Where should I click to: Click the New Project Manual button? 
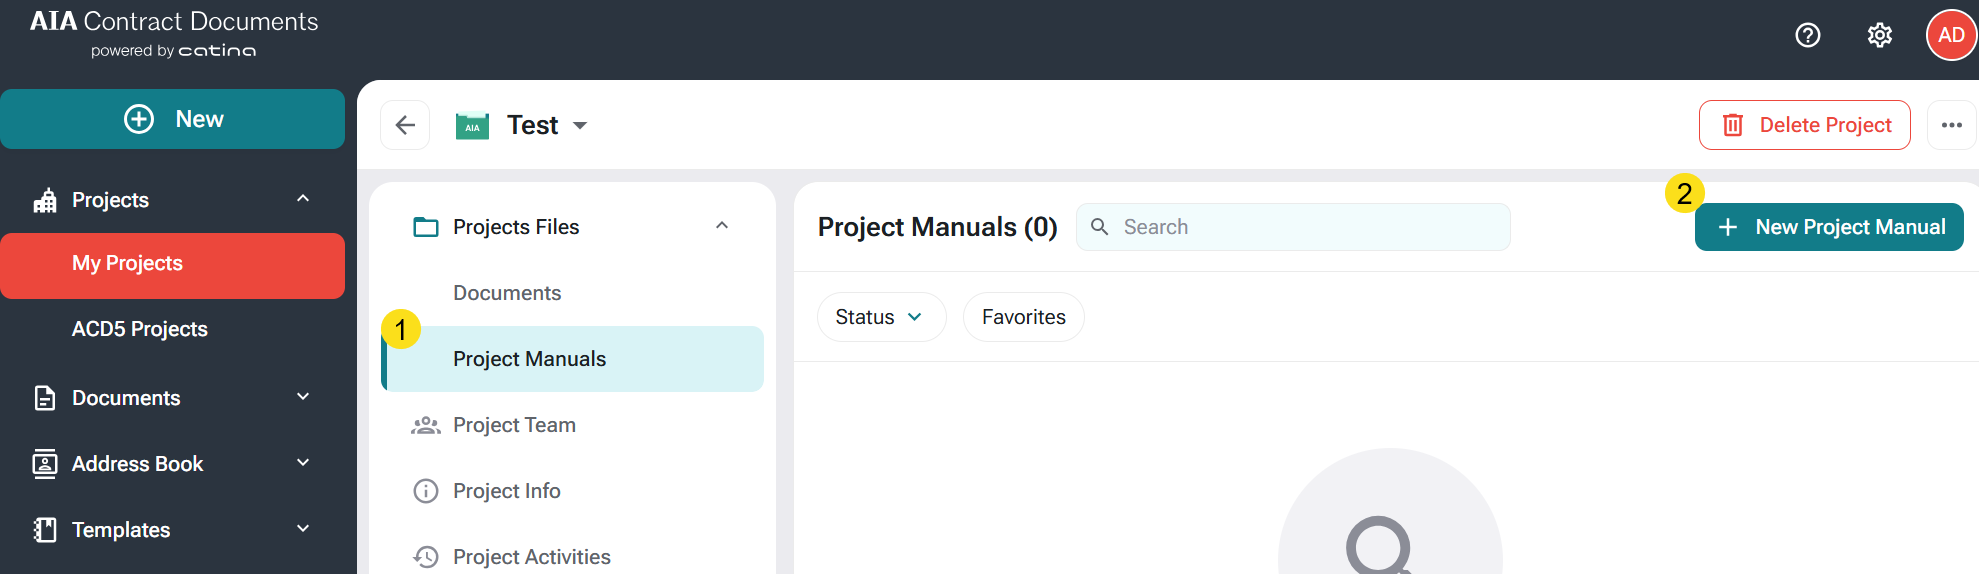[1828, 227]
